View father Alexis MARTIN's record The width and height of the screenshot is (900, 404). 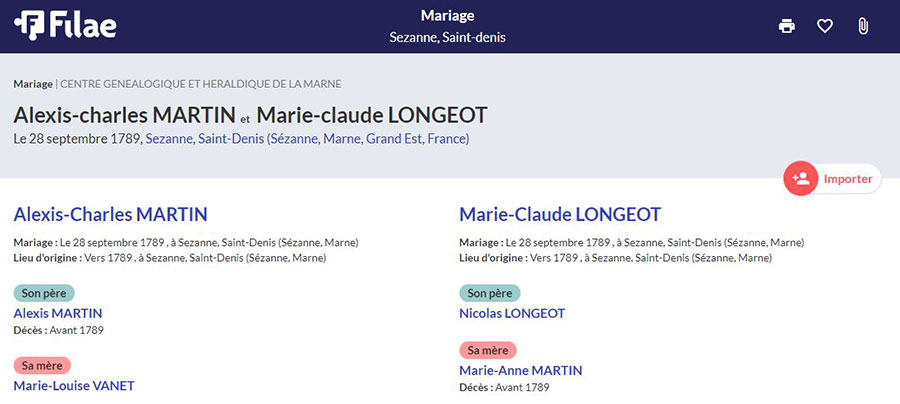[58, 313]
